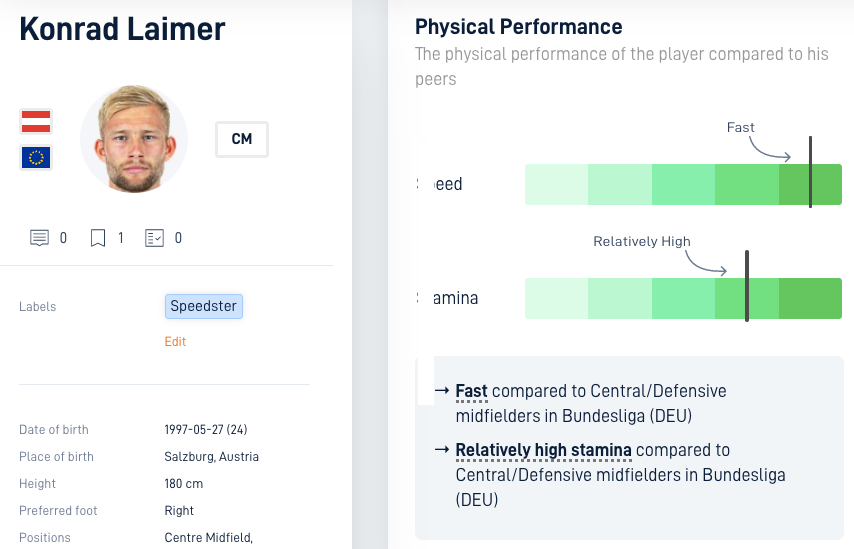The width and height of the screenshot is (854, 549).
Task: Click Konrad Laimer's profile photo
Action: 134,138
